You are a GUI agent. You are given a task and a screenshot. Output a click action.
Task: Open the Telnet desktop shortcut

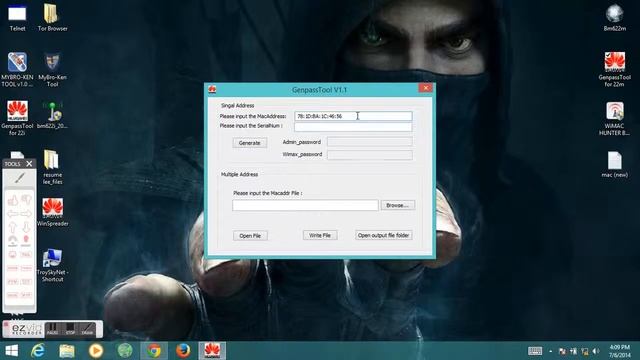17,18
